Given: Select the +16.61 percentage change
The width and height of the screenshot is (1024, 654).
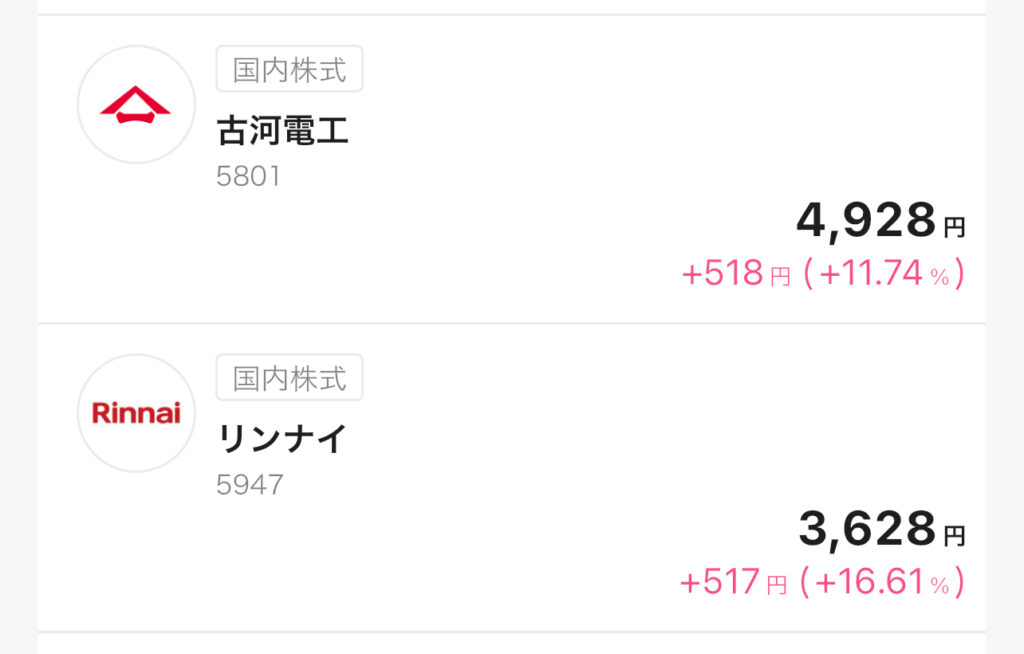Looking at the screenshot, I should pyautogui.click(x=868, y=581).
